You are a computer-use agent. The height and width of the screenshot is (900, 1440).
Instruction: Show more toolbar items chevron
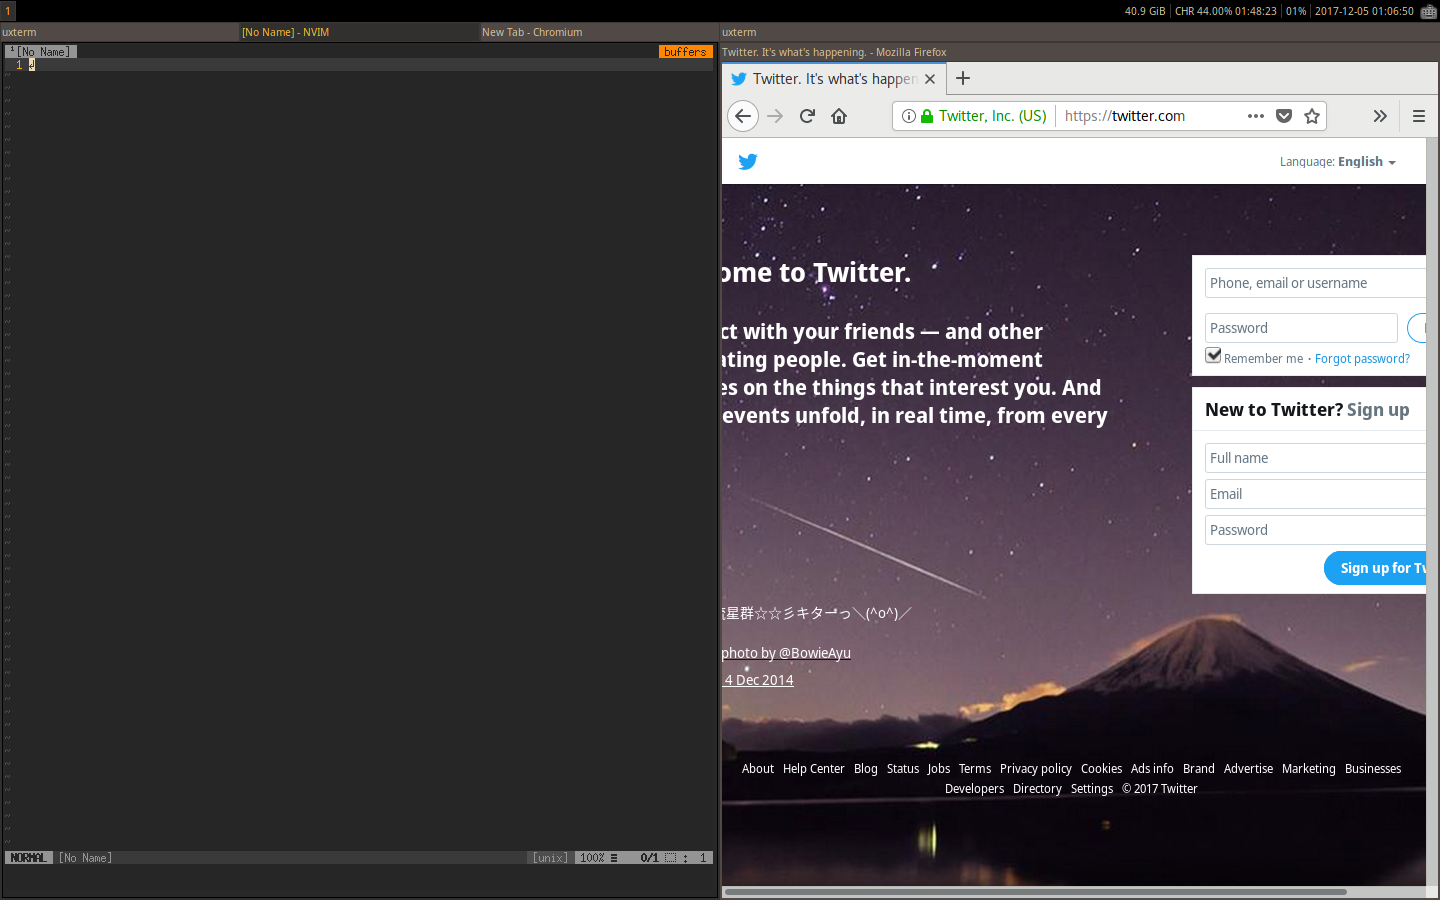[1380, 116]
